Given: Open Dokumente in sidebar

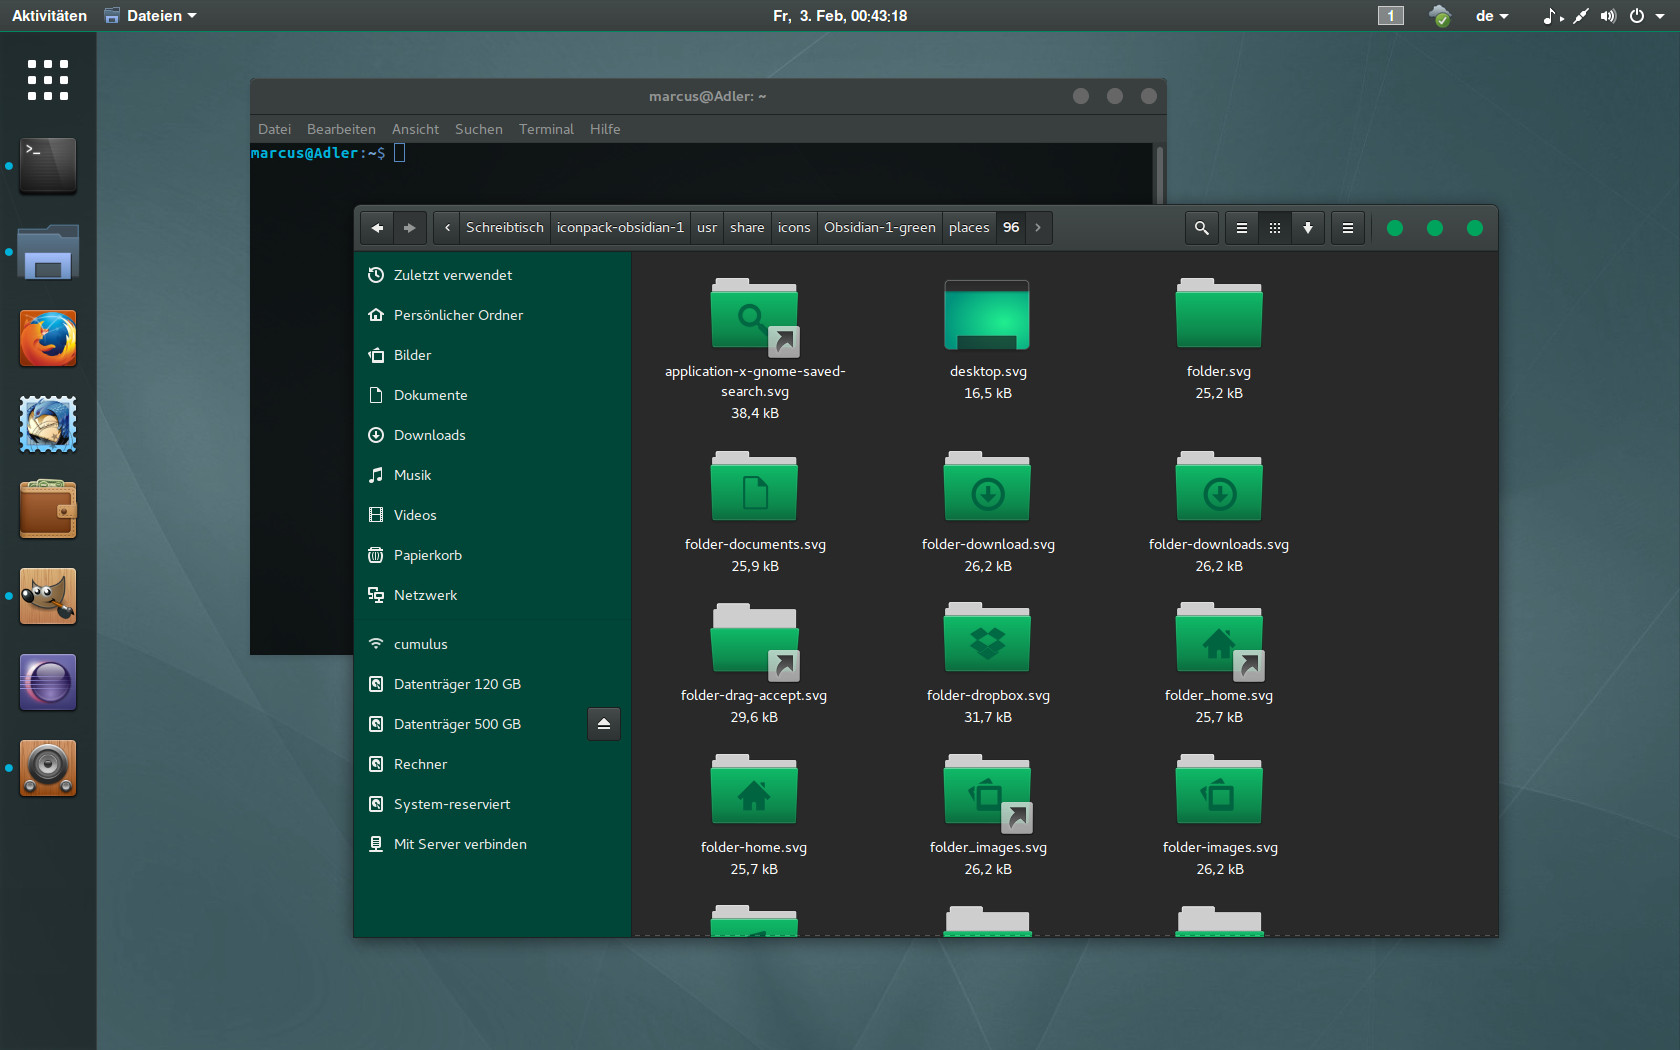Looking at the screenshot, I should click(x=492, y=395).
